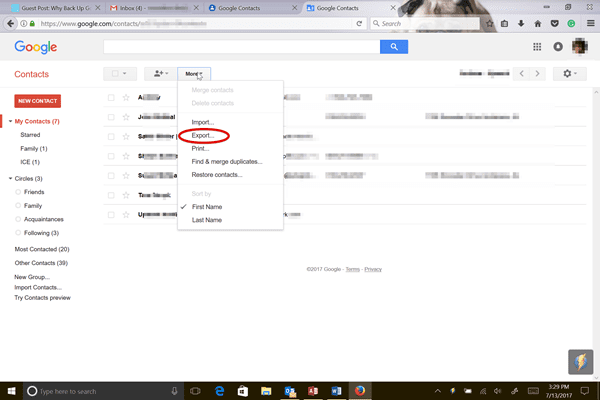Go to previous page of contacts
This screenshot has width=600, height=400.
tap(521, 73)
